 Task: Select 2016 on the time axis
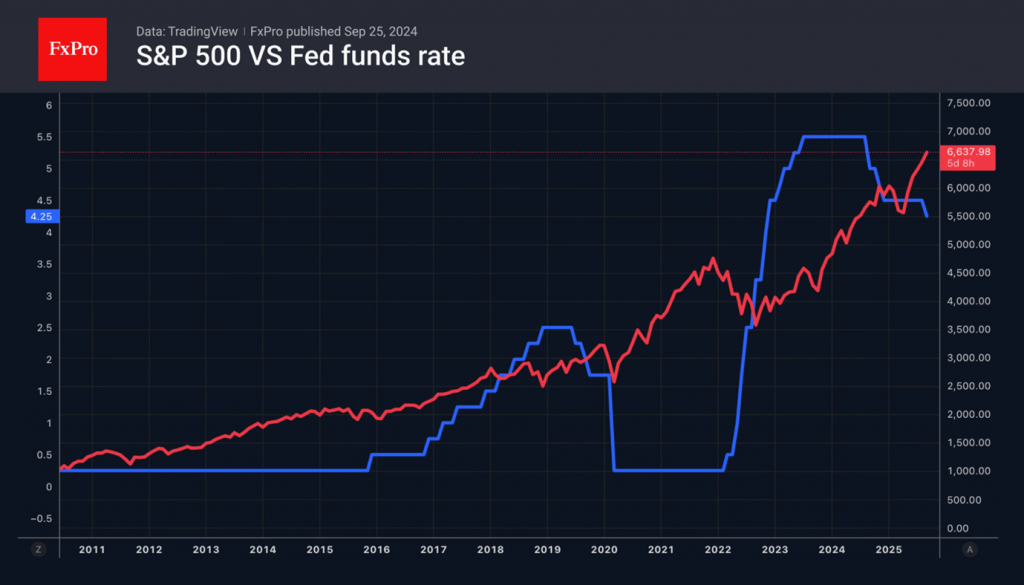click(x=376, y=550)
